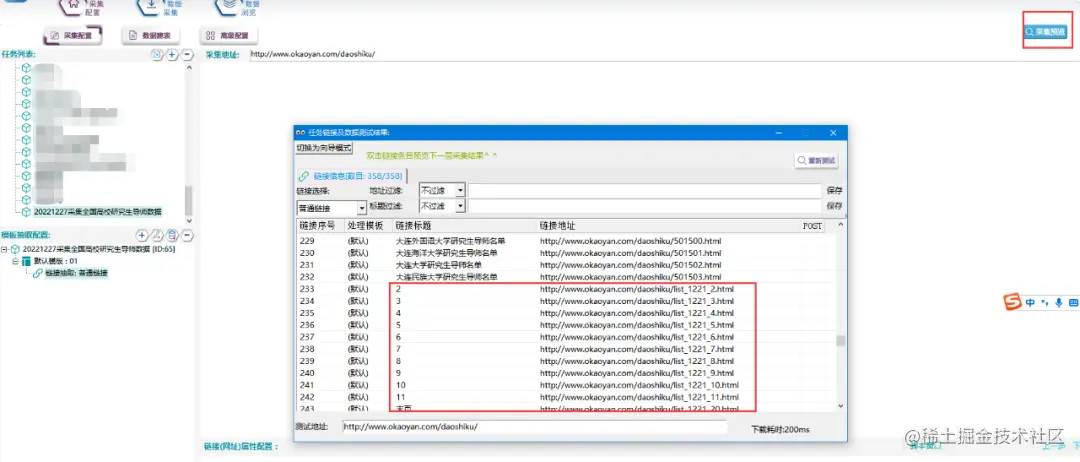Click the Sogou input method S icon

point(1012,302)
